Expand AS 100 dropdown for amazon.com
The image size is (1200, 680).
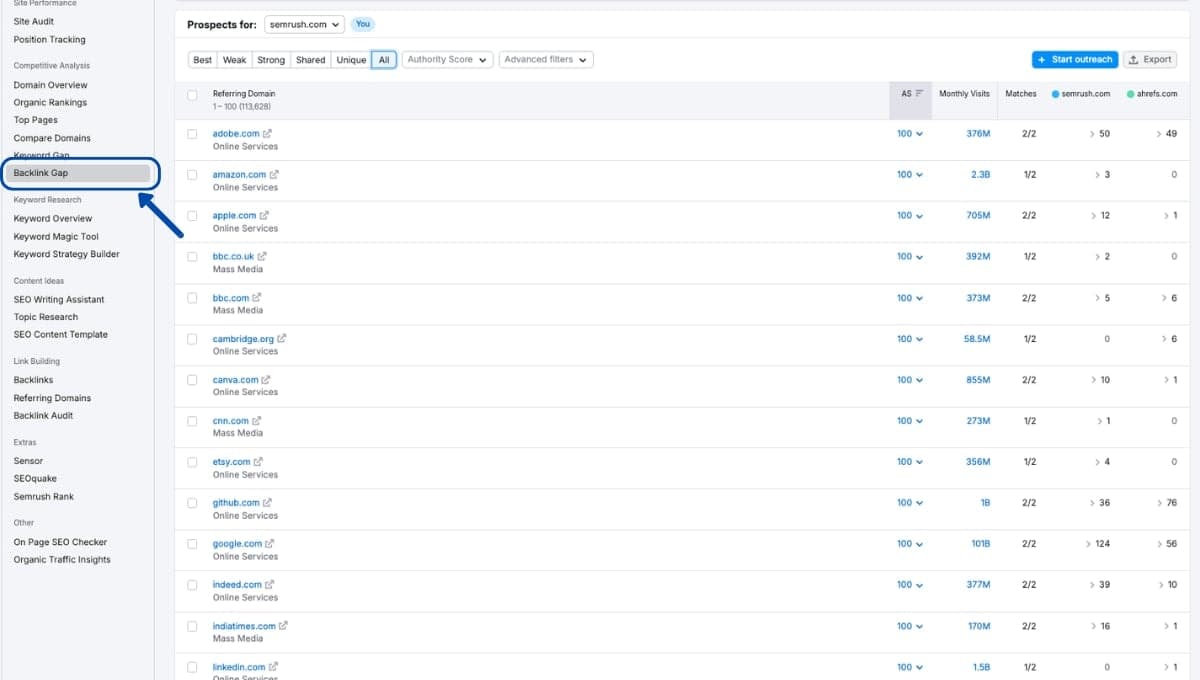pyautogui.click(x=909, y=175)
